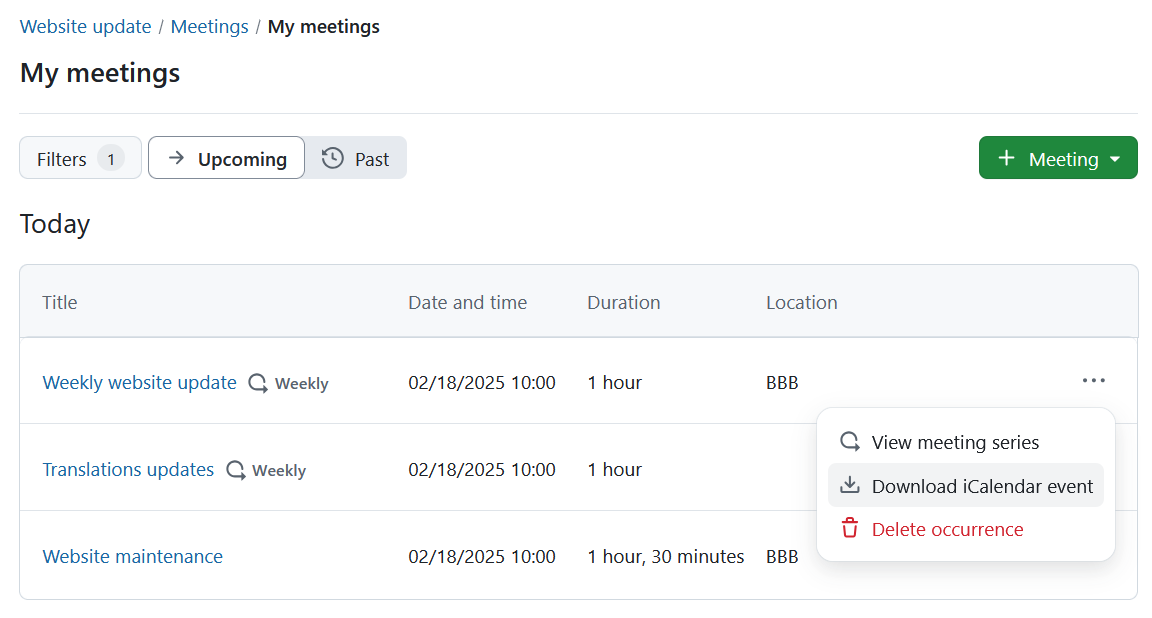Click the plus icon on the Meeting button
1152x618 pixels.
tap(1005, 158)
